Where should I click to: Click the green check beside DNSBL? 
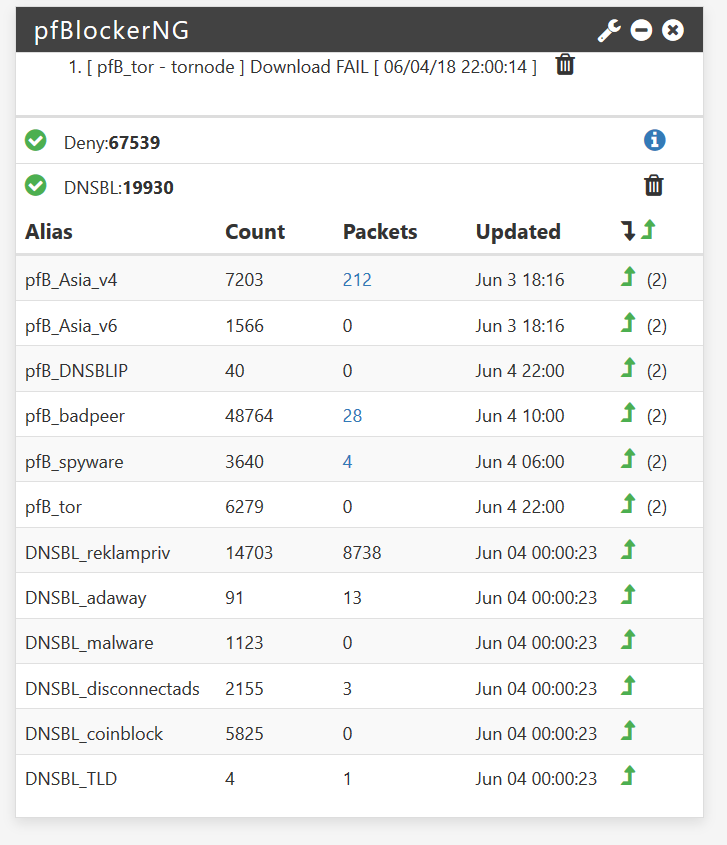tap(36, 185)
